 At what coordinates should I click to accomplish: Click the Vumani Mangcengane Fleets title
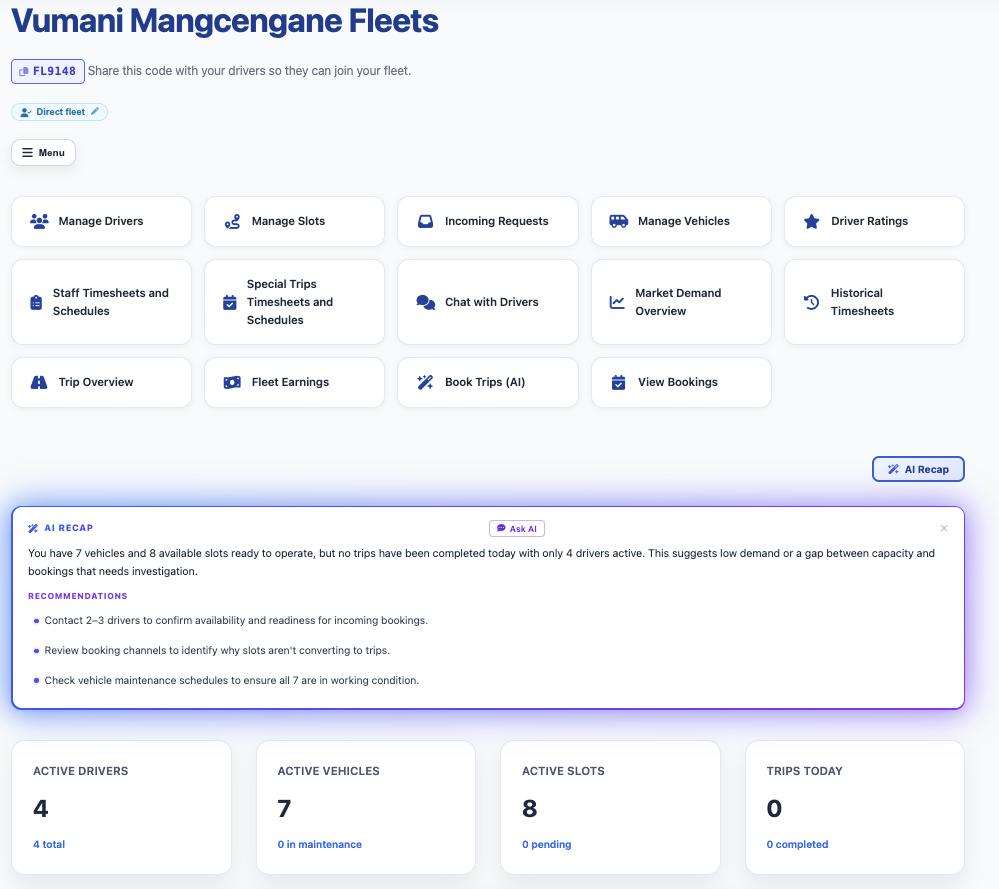pos(225,21)
